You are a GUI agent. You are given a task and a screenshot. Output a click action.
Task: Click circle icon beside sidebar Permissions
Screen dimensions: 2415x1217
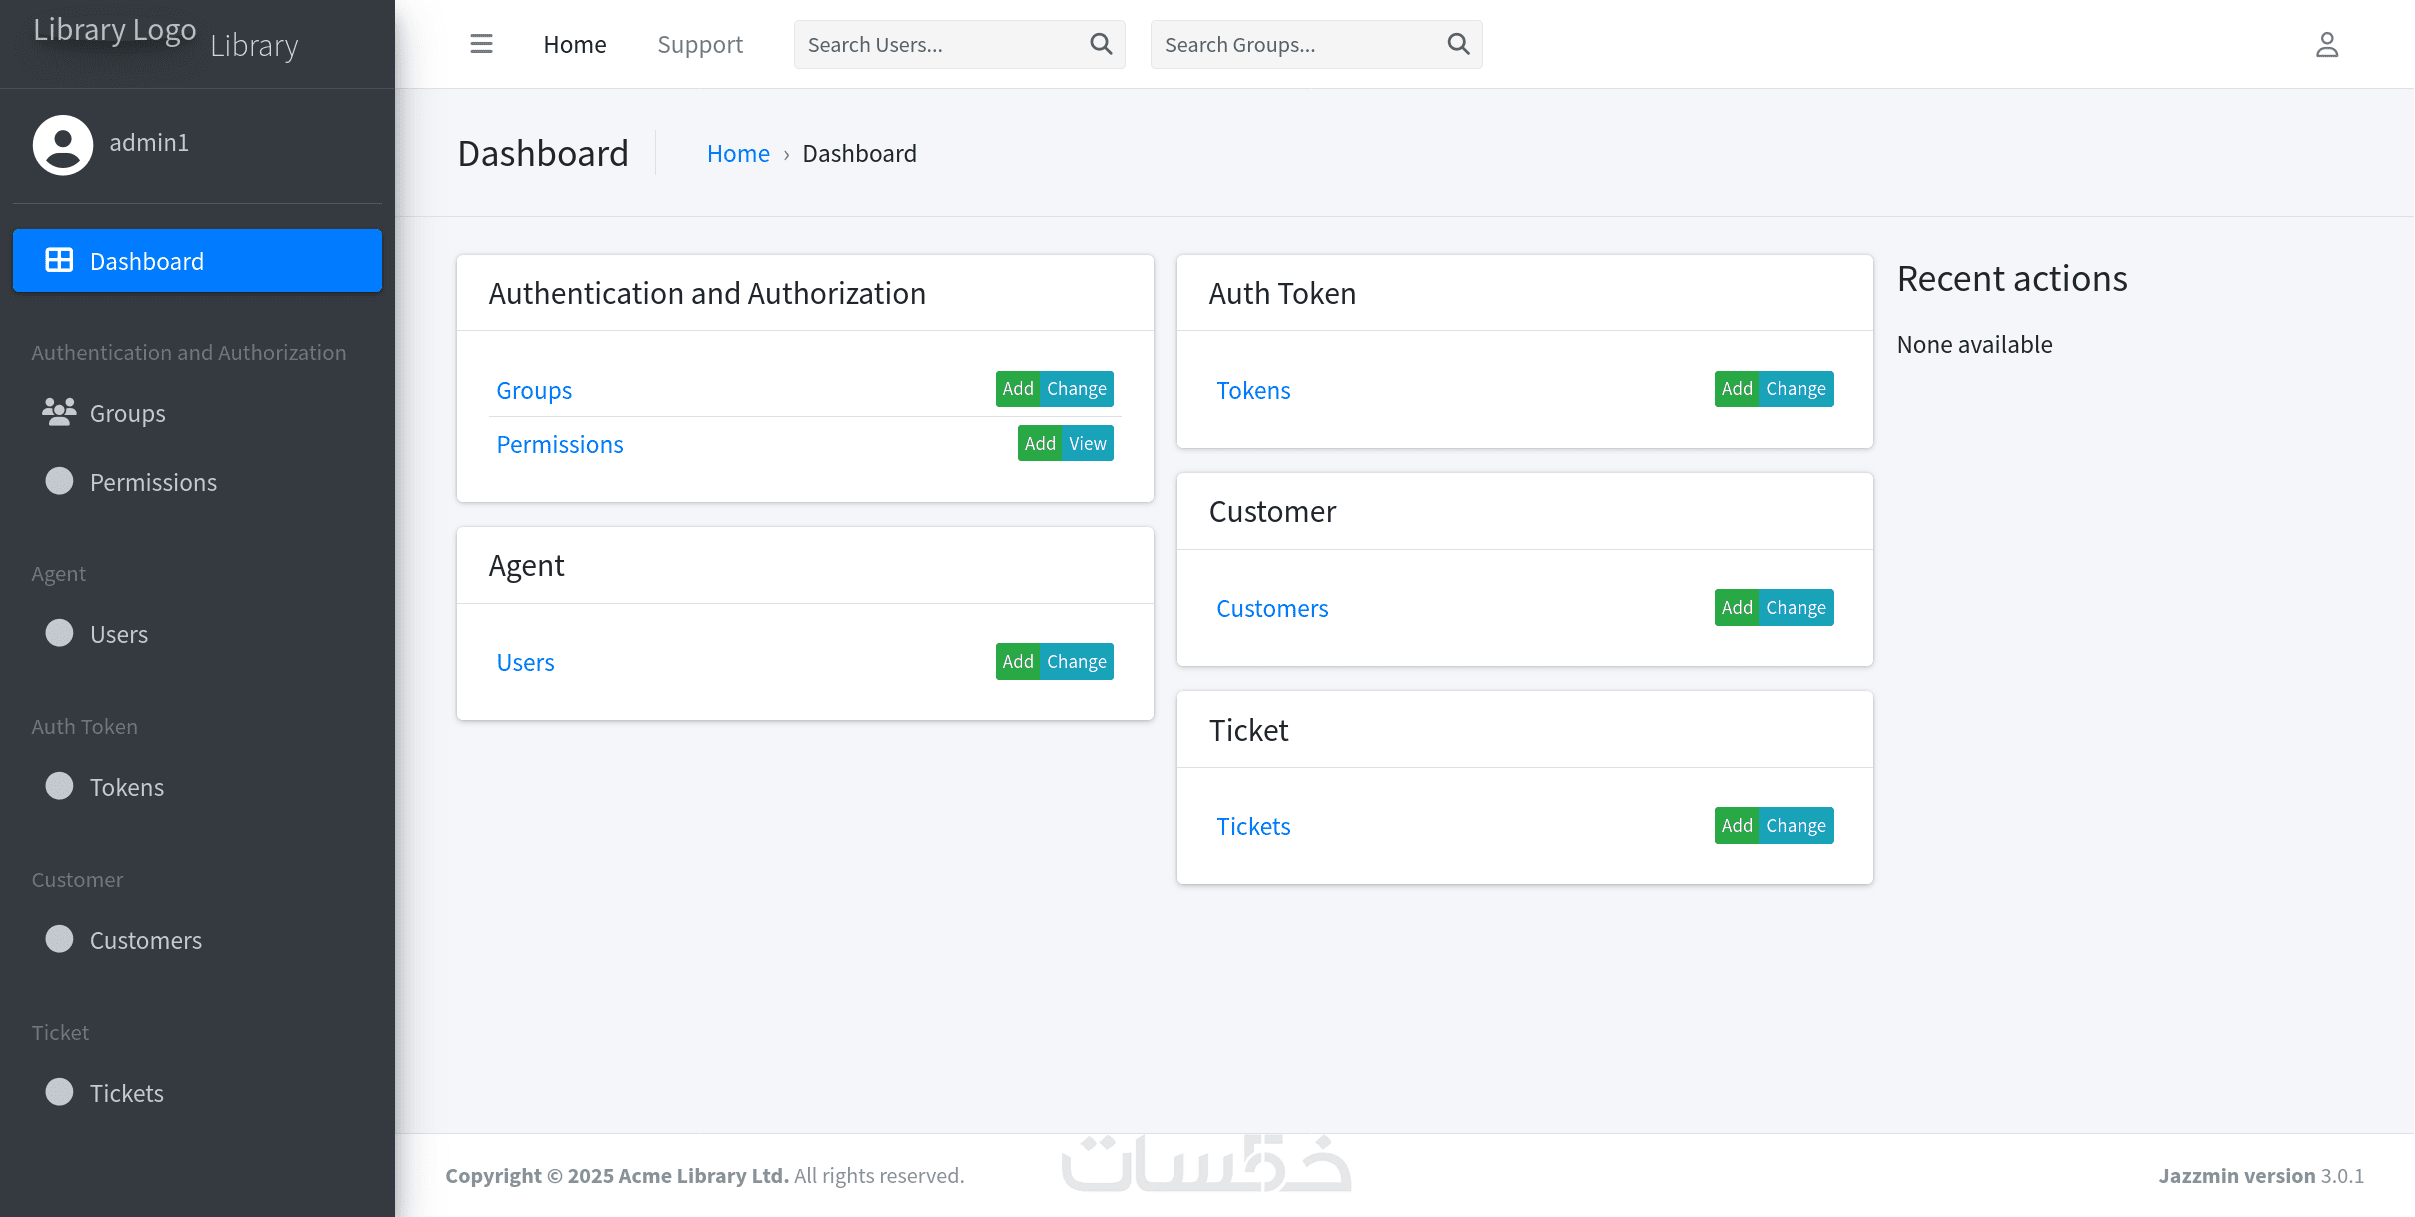click(x=59, y=481)
